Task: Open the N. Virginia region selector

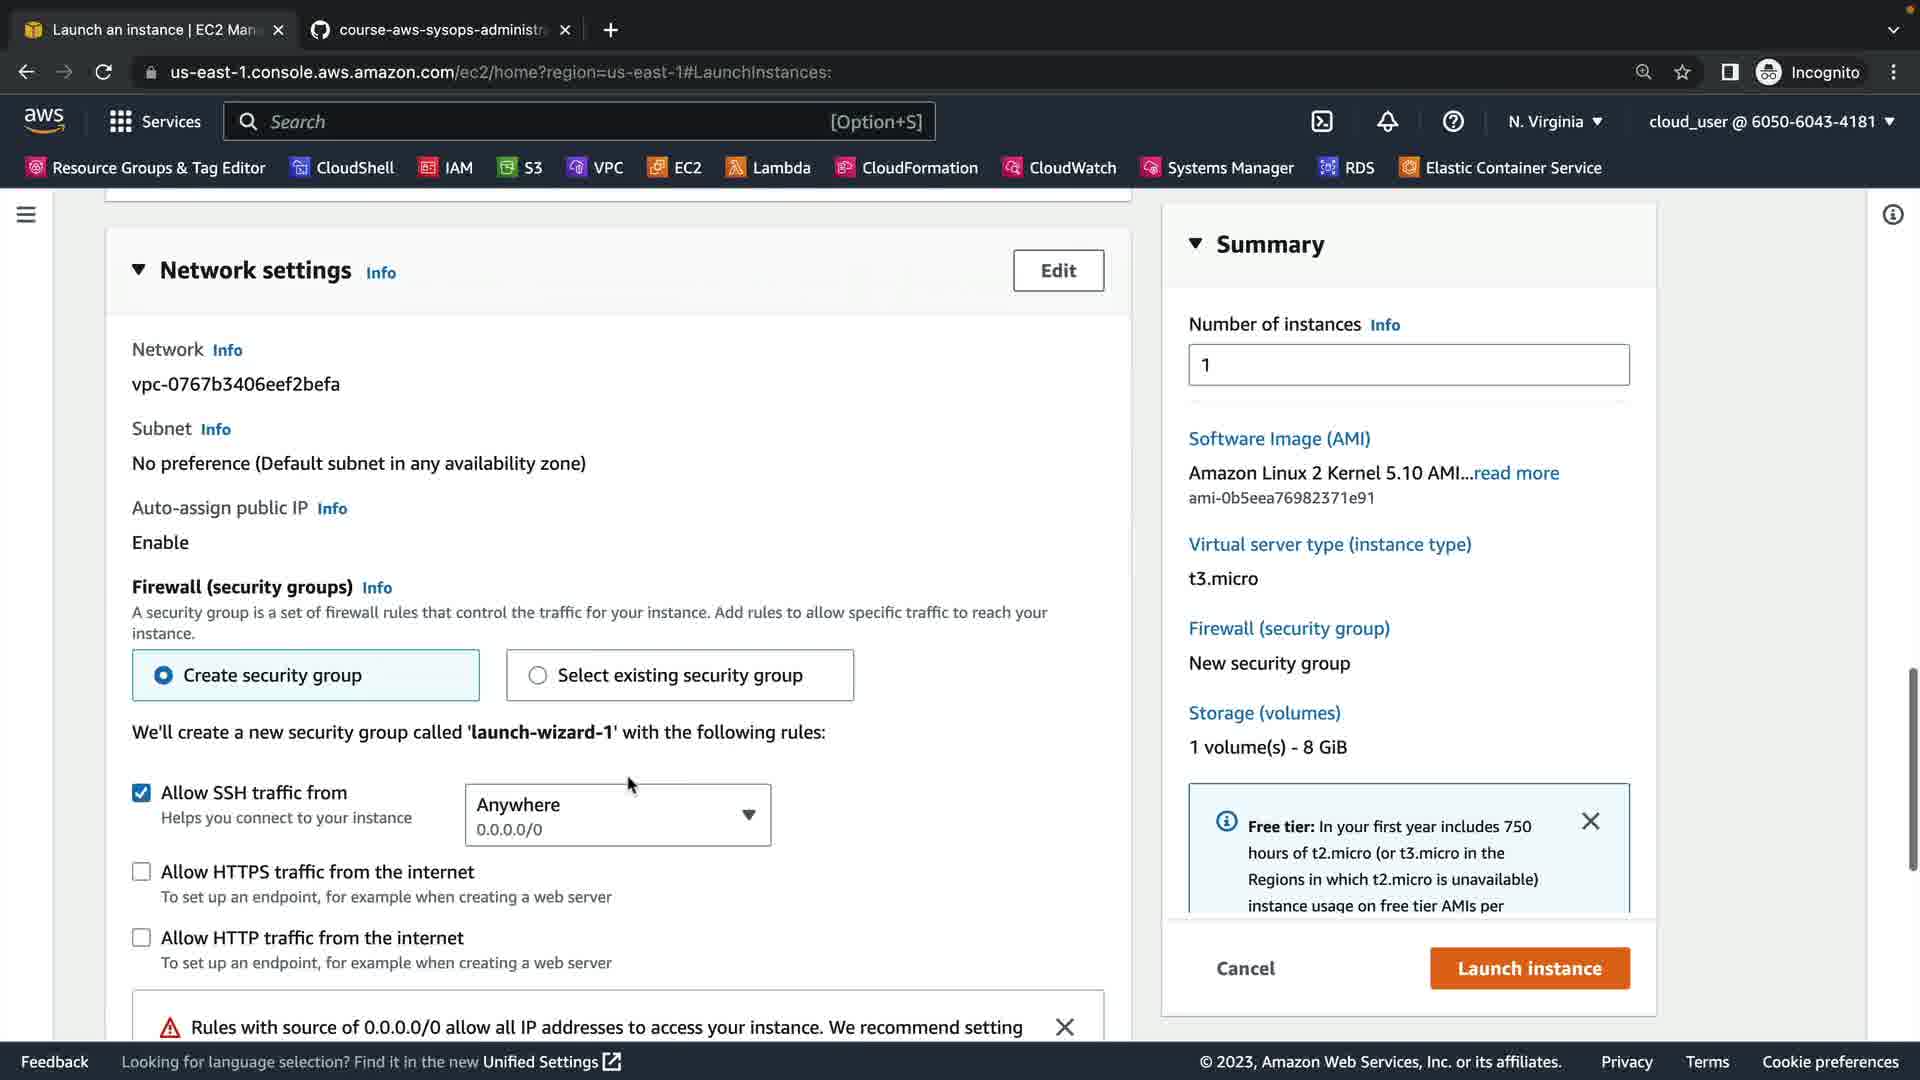Action: pyautogui.click(x=1555, y=121)
